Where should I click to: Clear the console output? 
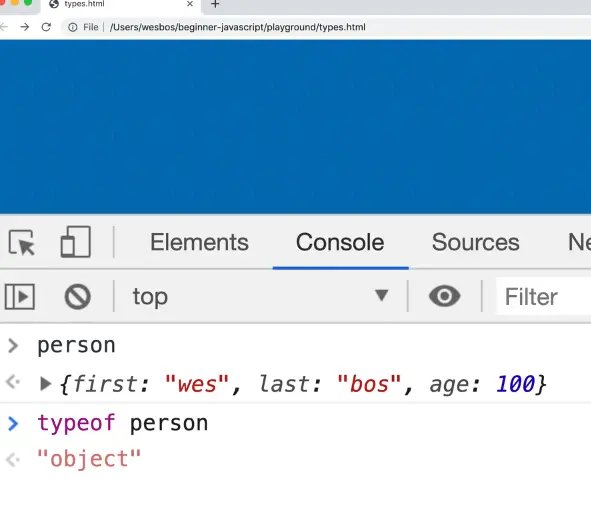[x=78, y=297]
